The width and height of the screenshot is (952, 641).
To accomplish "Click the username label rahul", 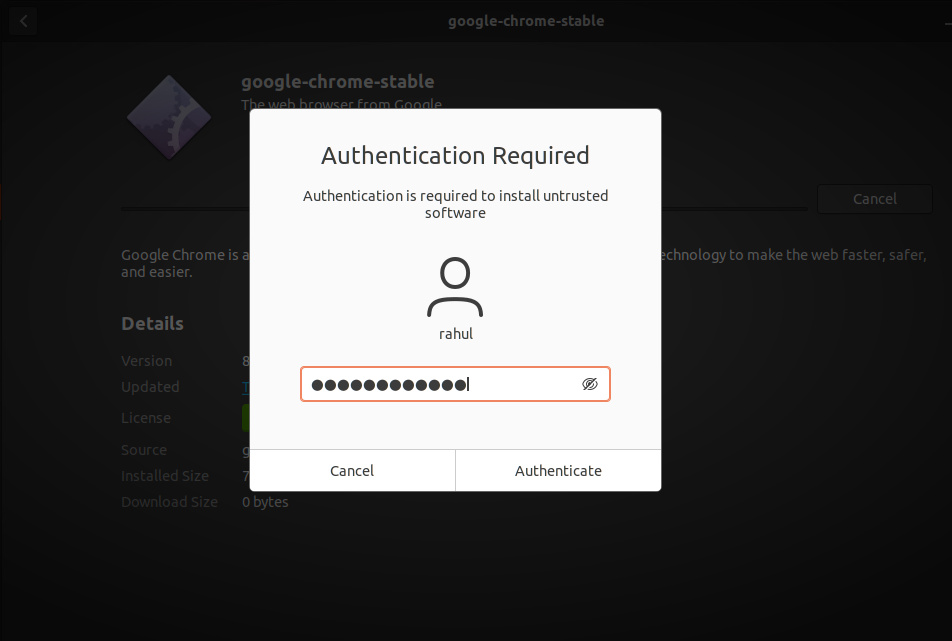I will click(455, 334).
